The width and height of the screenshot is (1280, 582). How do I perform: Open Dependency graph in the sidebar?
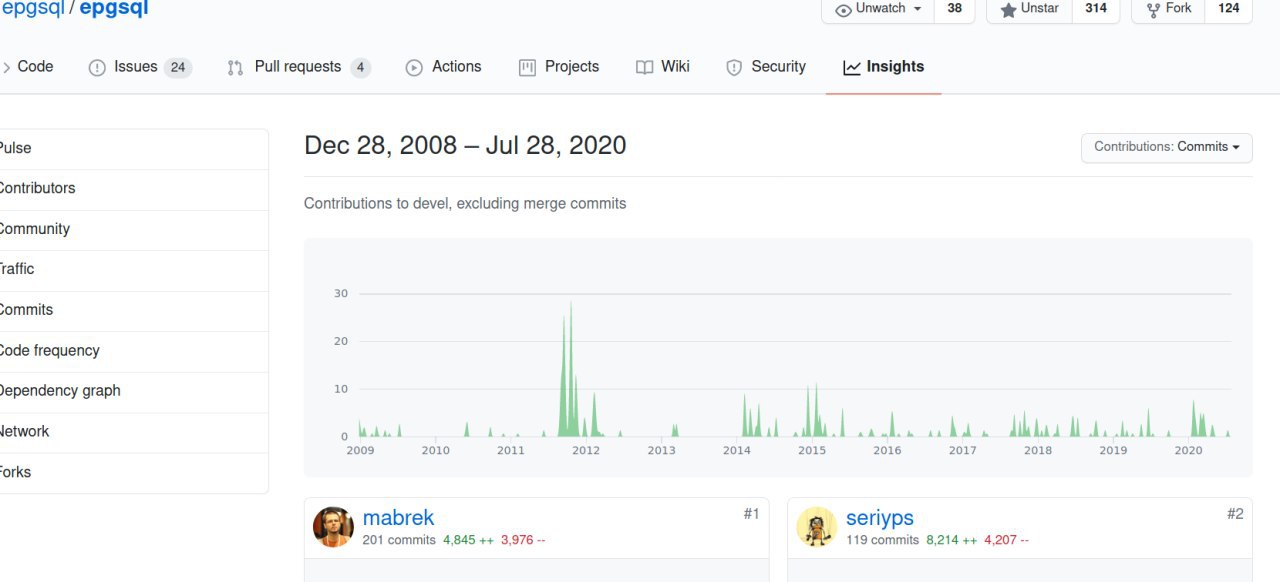134,391
